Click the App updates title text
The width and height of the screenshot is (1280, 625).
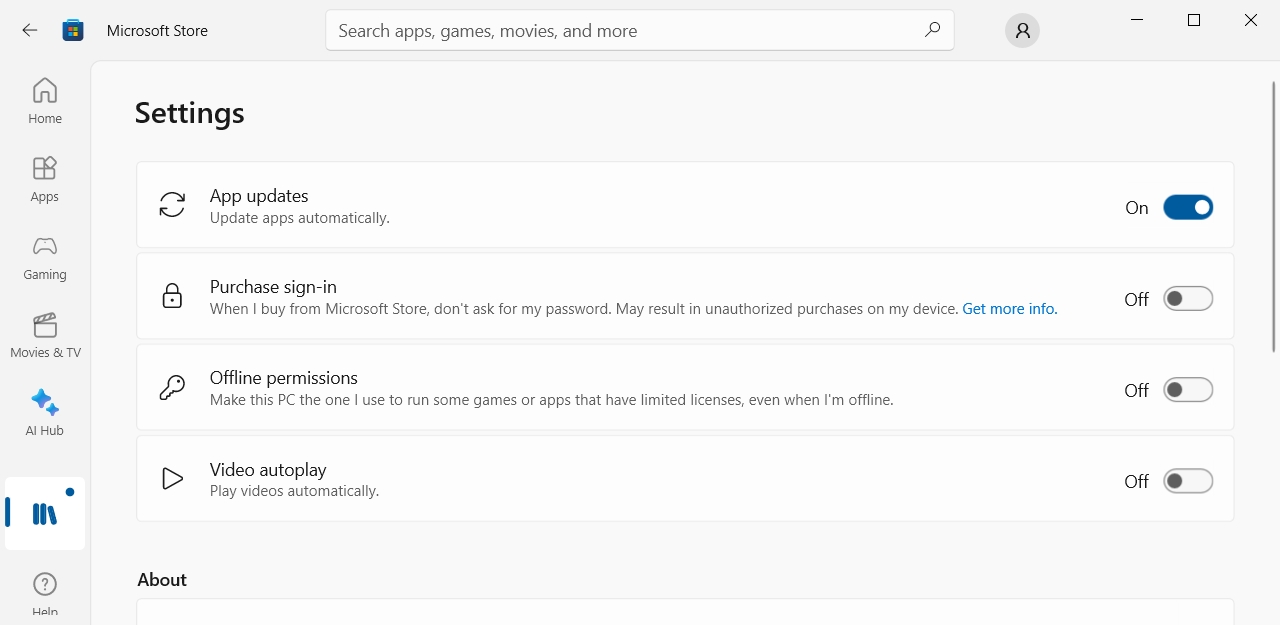click(x=259, y=196)
